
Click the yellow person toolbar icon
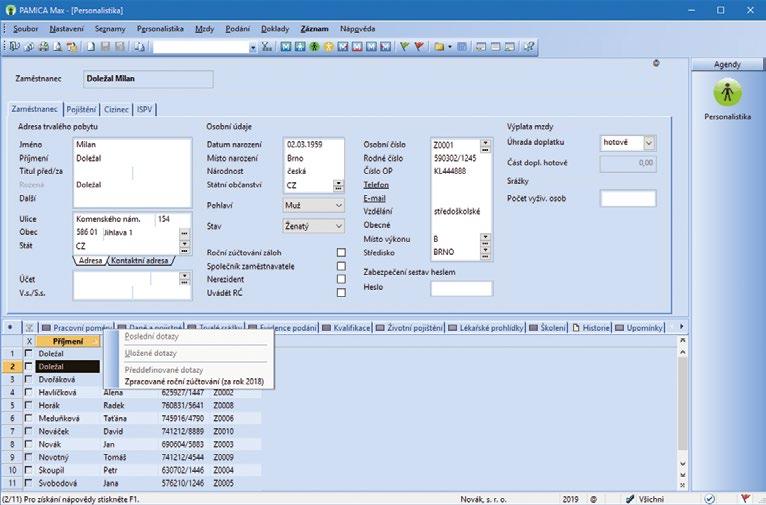pyautogui.click(x=328, y=46)
